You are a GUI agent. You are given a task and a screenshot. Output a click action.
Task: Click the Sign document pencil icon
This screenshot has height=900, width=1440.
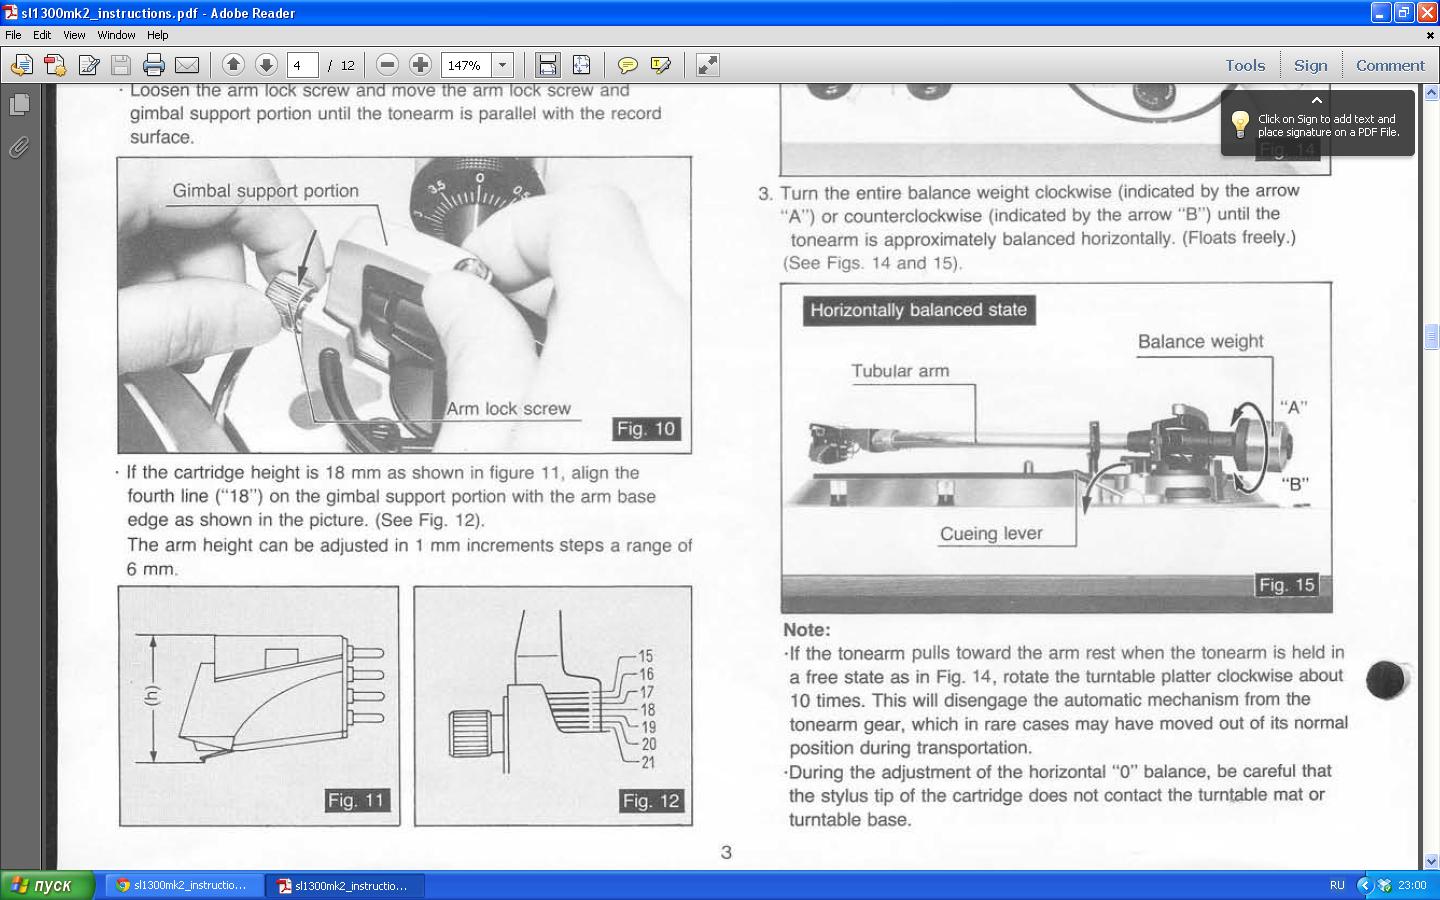tap(88, 65)
